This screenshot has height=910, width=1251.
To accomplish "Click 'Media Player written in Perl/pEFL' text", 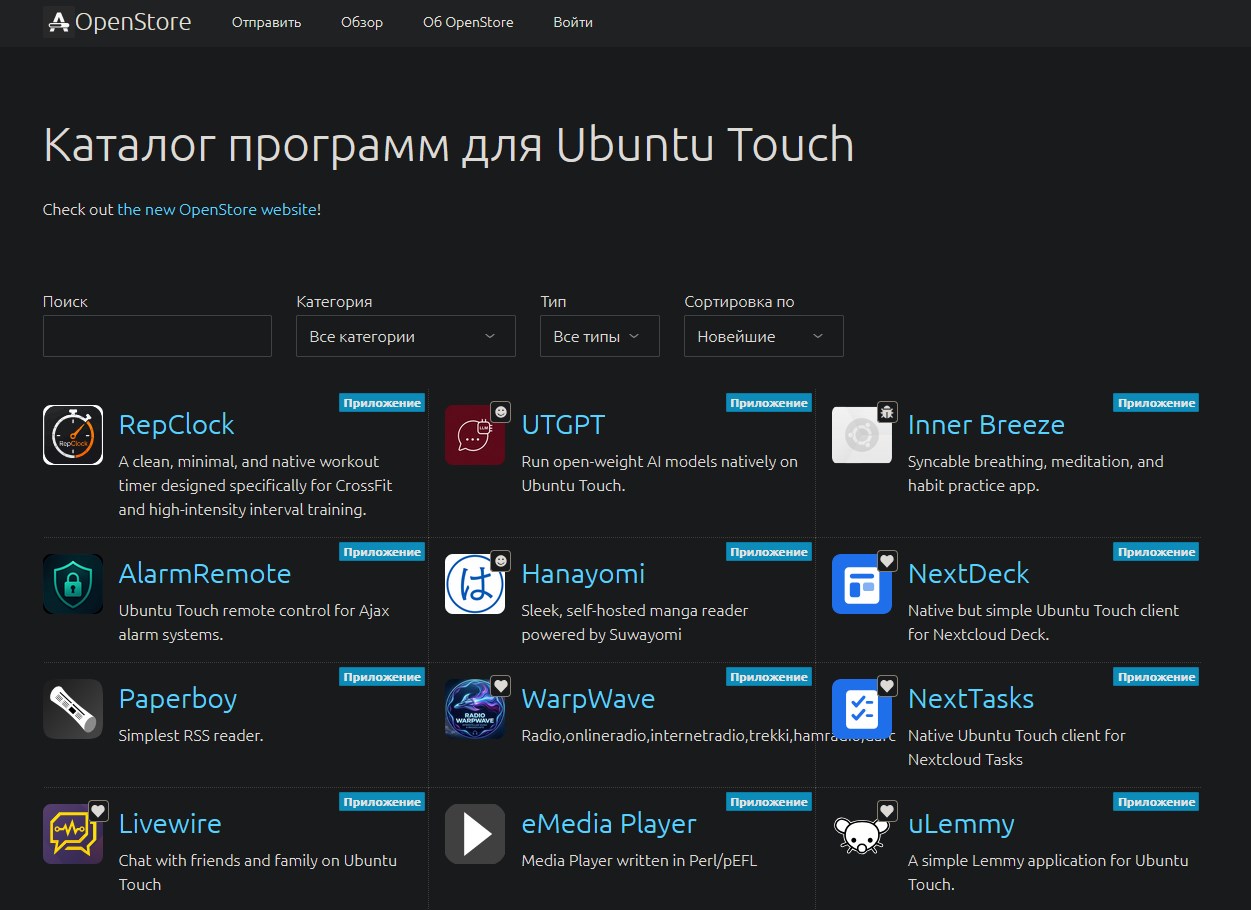I will tap(639, 860).
